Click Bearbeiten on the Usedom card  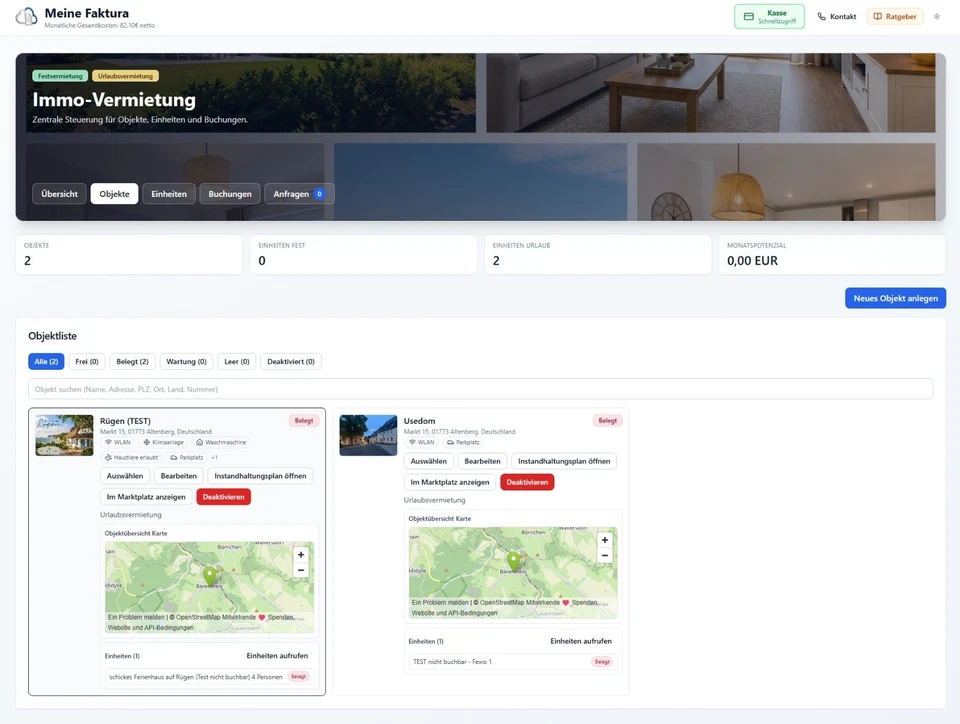[482, 461]
